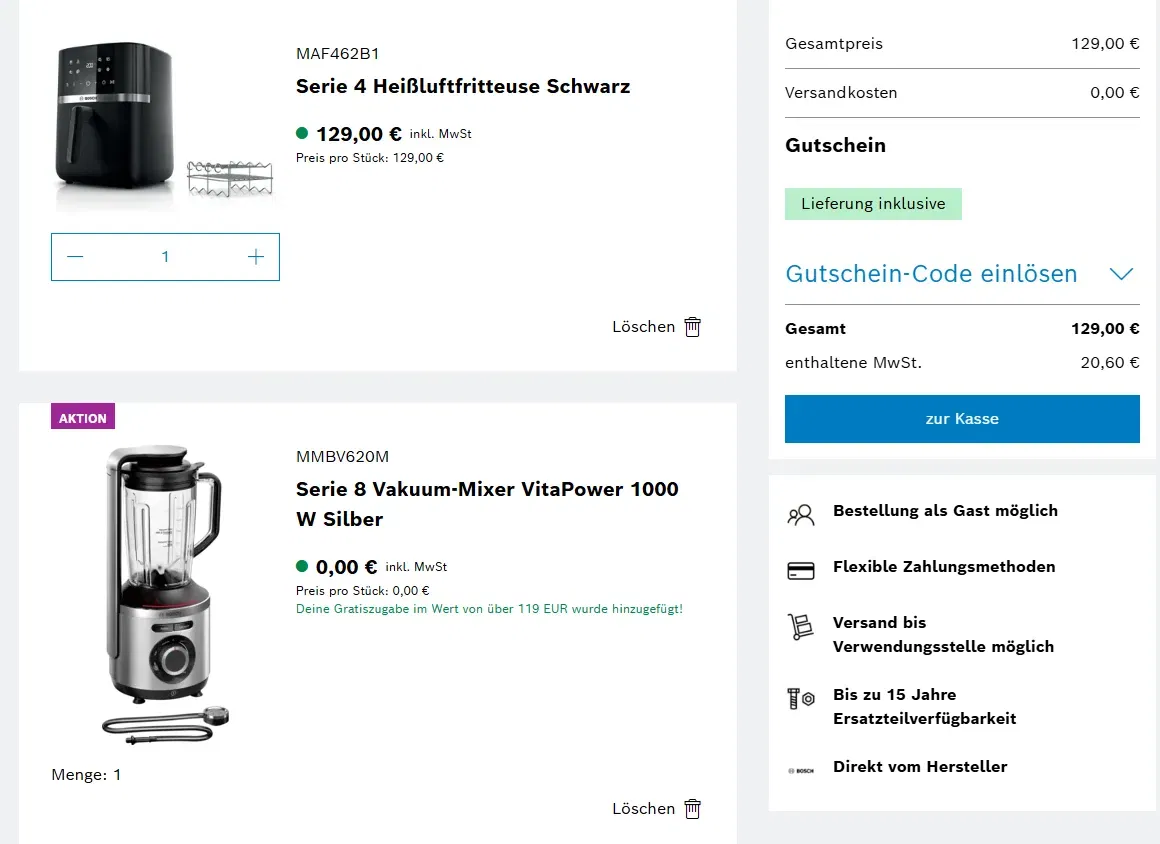Click the Lieferung inklusive badge

click(873, 204)
